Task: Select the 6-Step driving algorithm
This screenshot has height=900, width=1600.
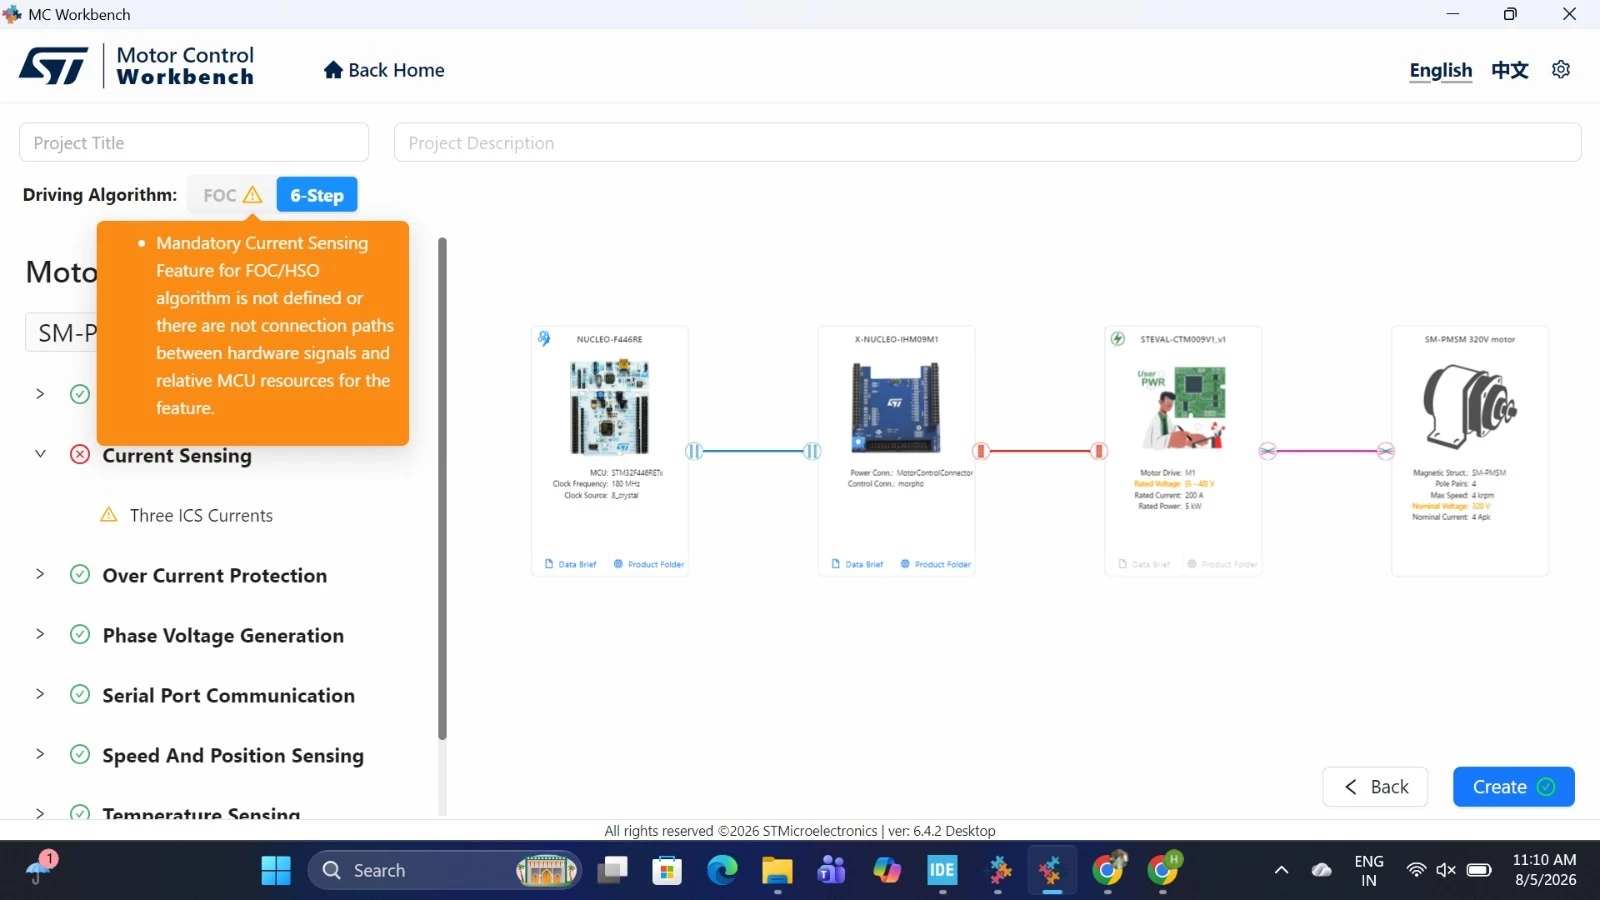Action: click(x=317, y=195)
